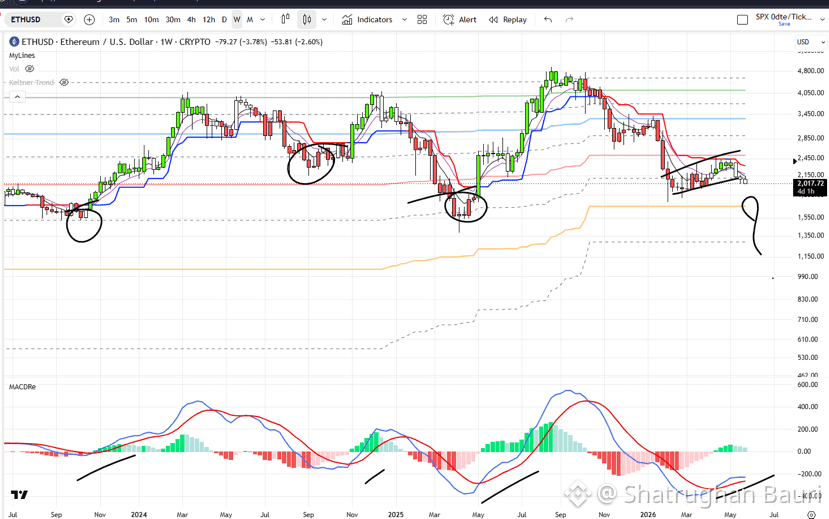The image size is (829, 519).
Task: Click the 2026 label on time axis
Action: coord(648,514)
